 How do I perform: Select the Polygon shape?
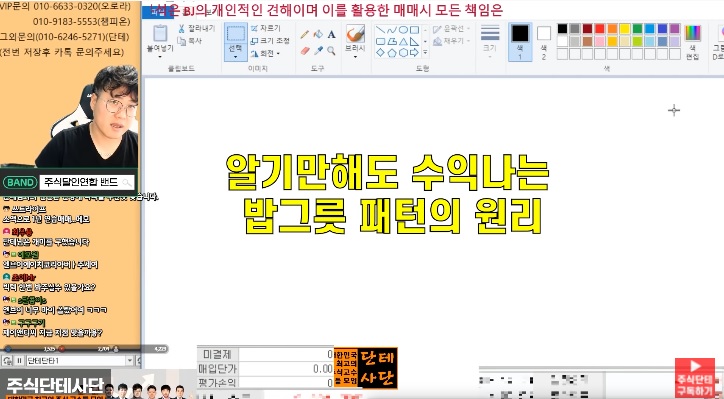(x=392, y=42)
